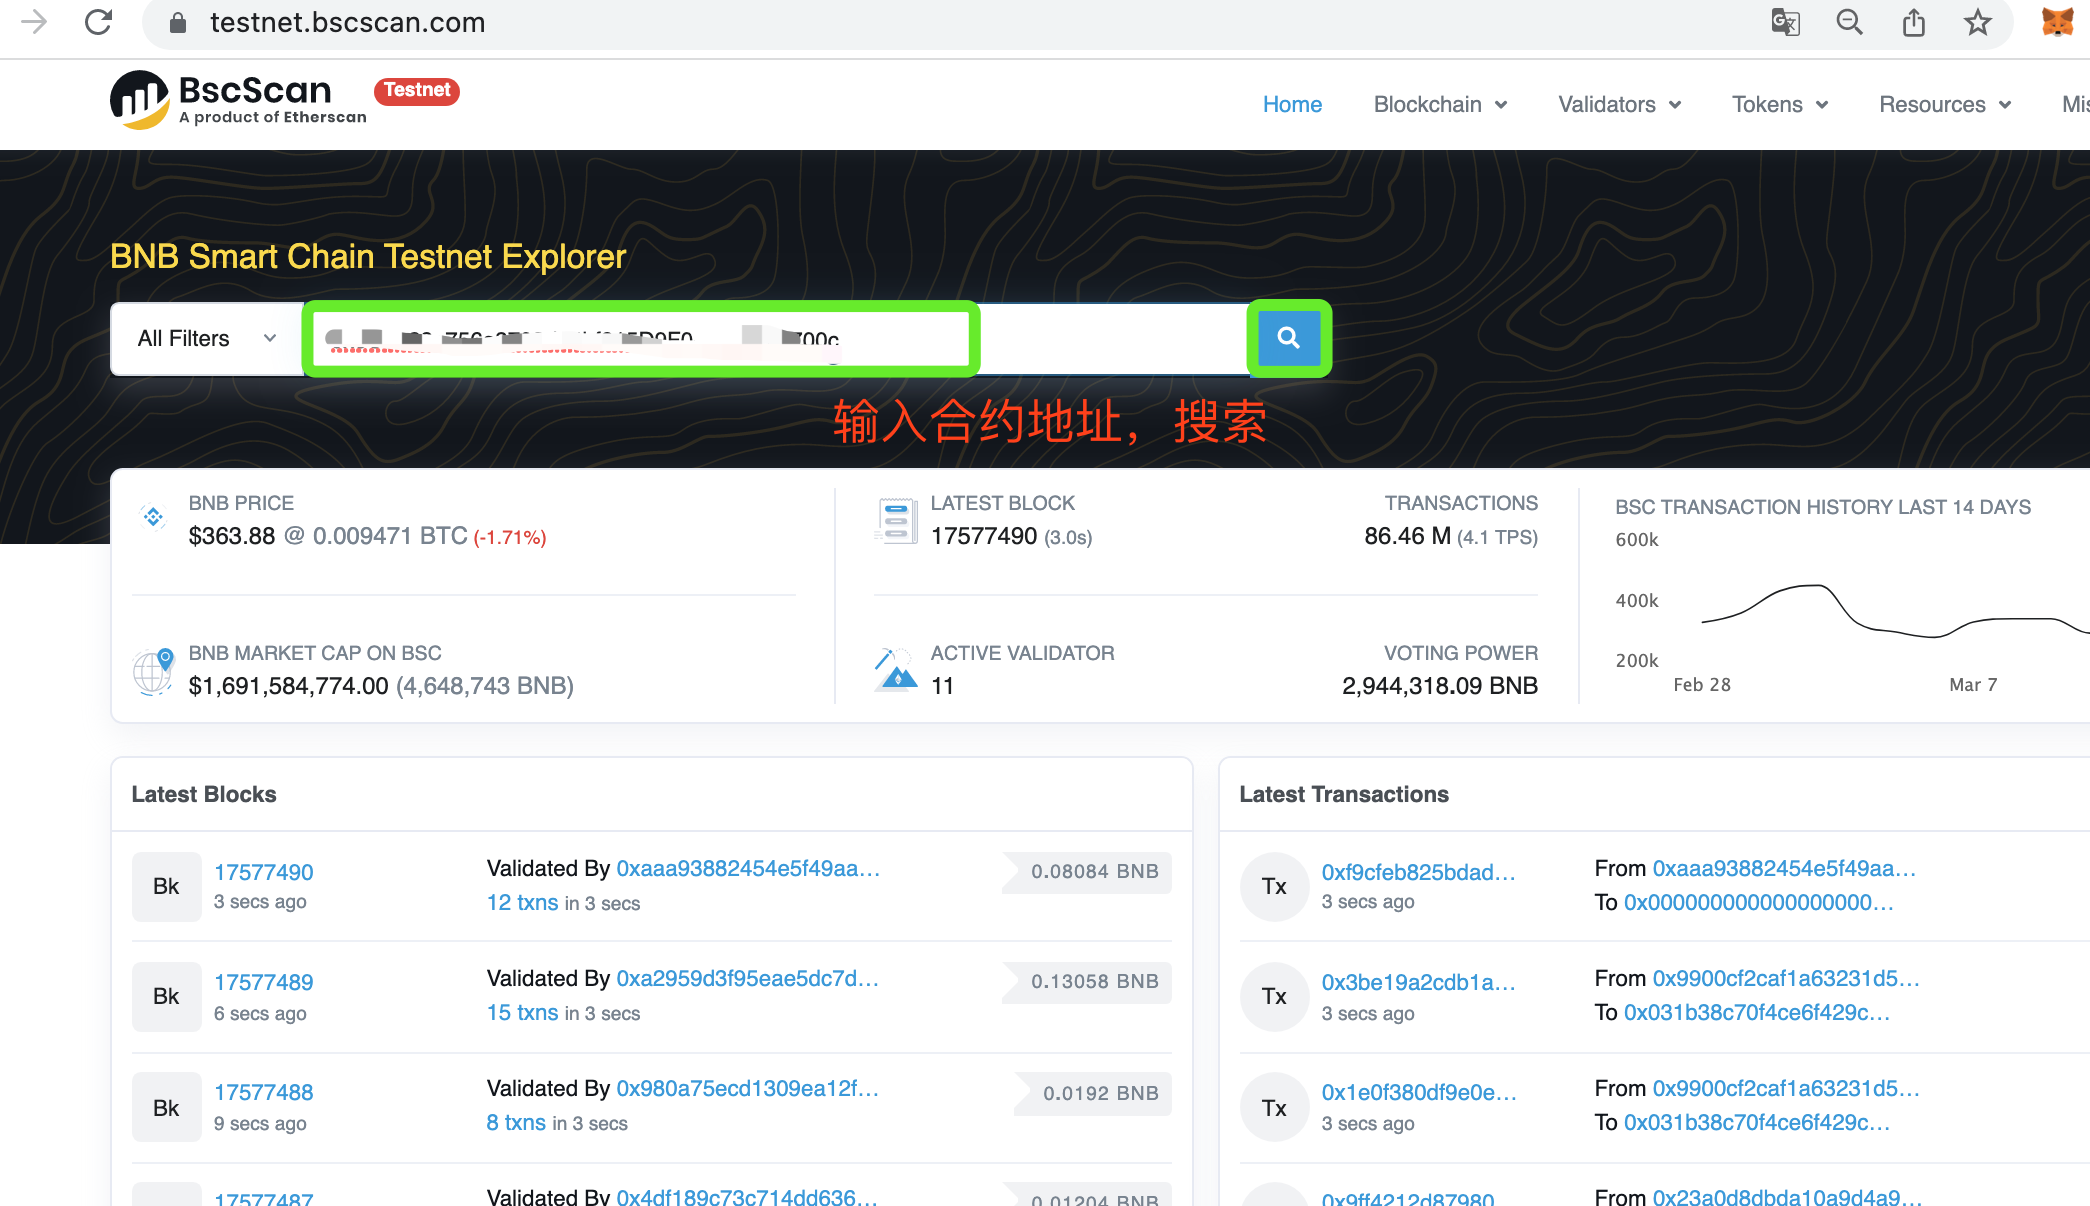Click the Tx icon for 0xf9cfeb825bdad
Viewport: 2090px width, 1206px height.
click(x=1274, y=886)
